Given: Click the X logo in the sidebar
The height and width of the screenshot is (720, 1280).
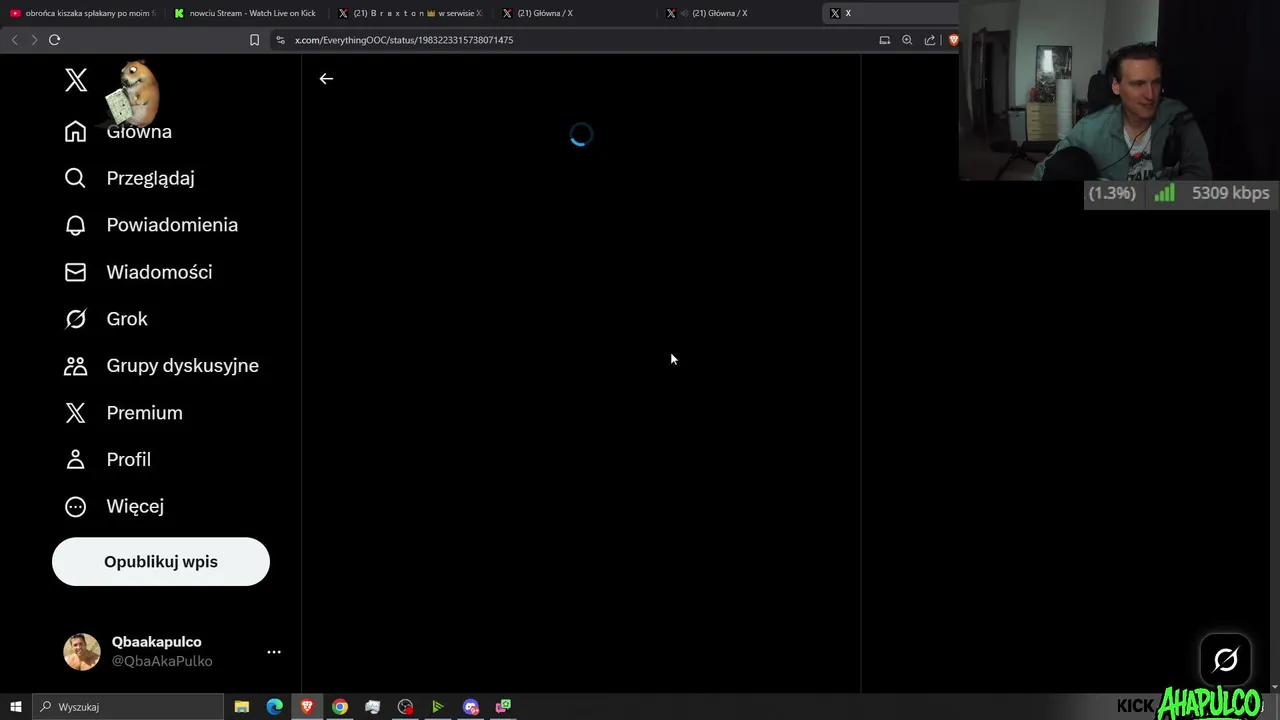Looking at the screenshot, I should [76, 80].
